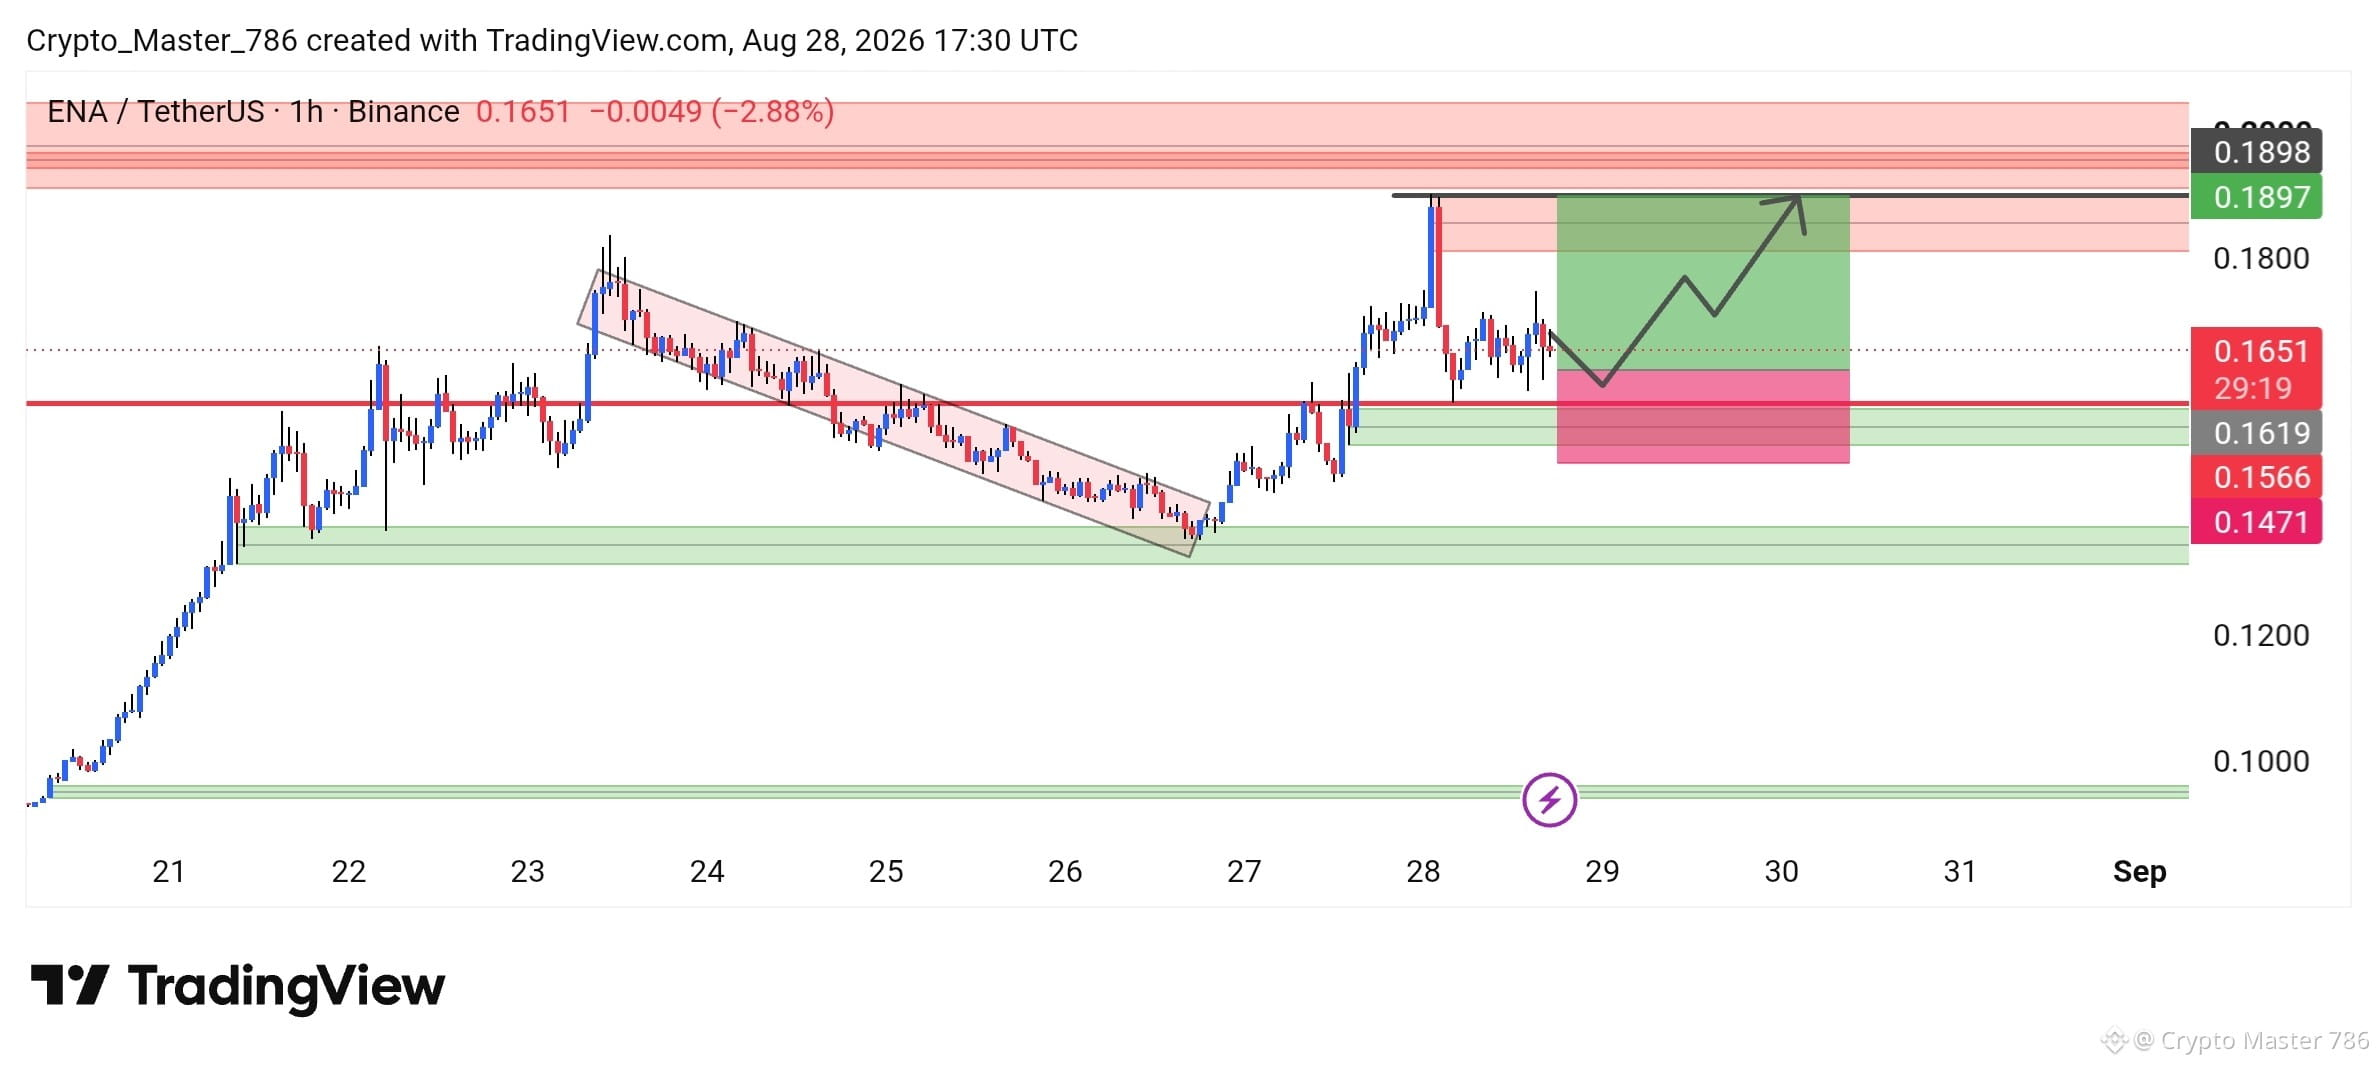This screenshot has width=2377, height=1065.
Task: Click the pink 0.1471 stop price label
Action: tap(2255, 522)
